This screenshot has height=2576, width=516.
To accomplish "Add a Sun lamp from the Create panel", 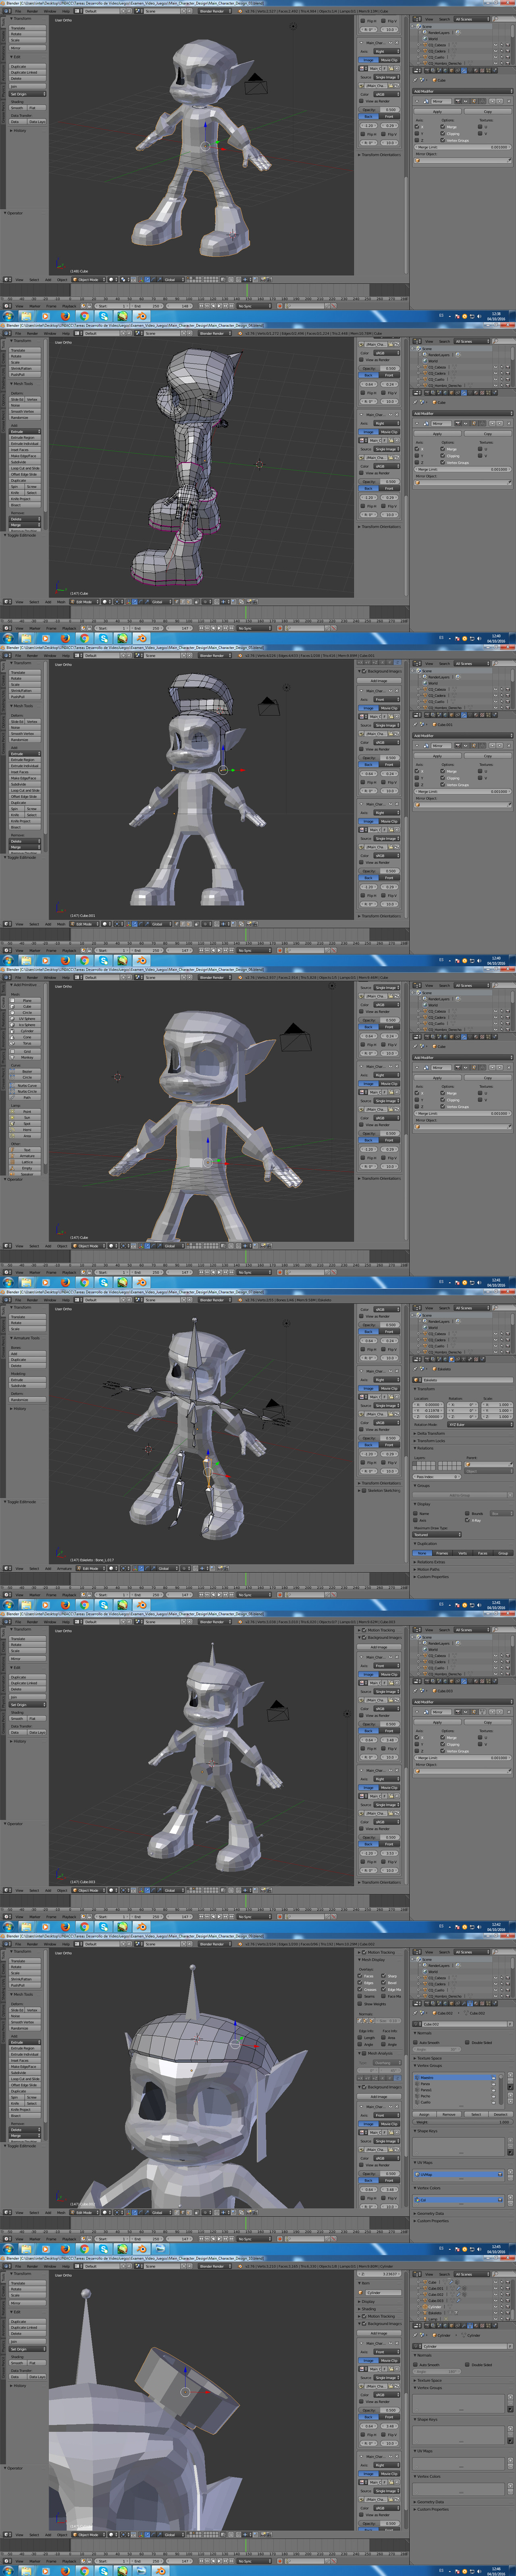I will (25, 1118).
